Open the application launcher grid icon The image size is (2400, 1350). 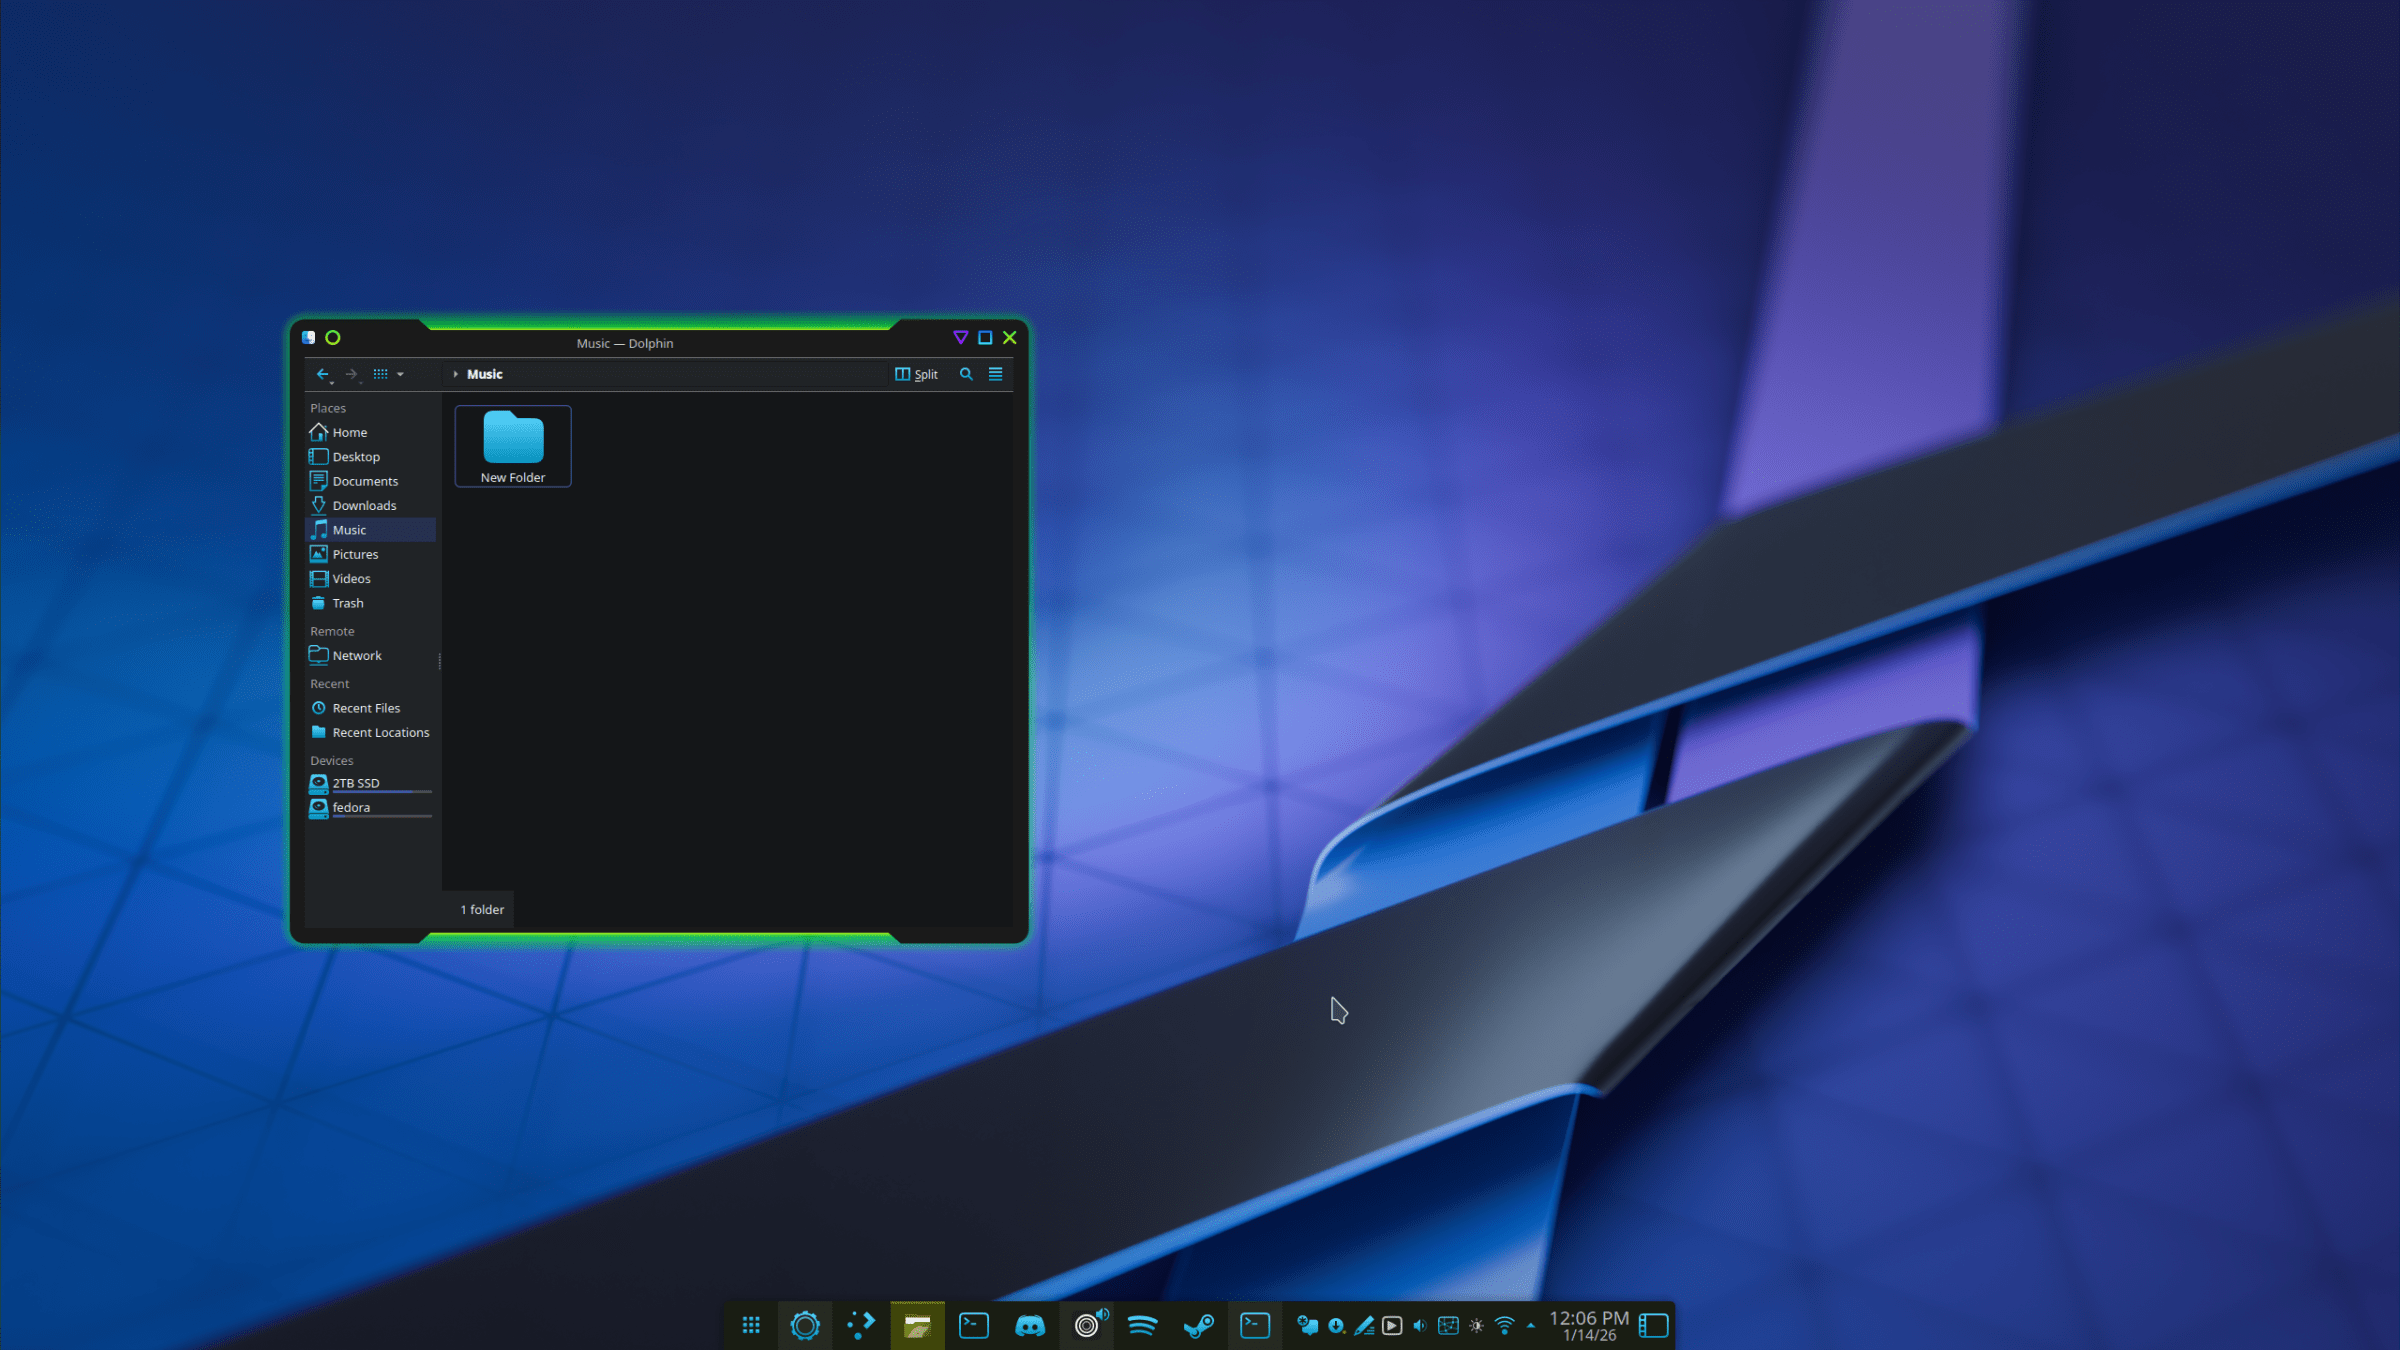point(751,1326)
